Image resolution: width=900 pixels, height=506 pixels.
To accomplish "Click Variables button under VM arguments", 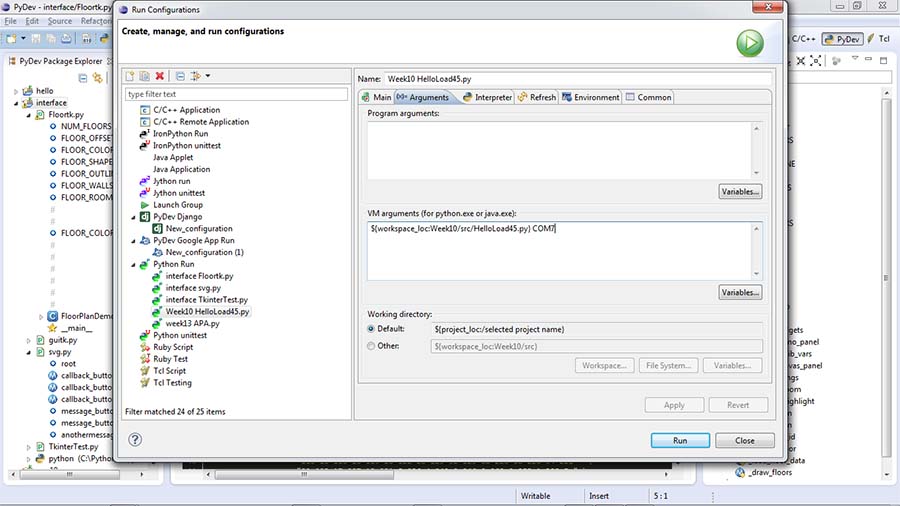I will (740, 293).
